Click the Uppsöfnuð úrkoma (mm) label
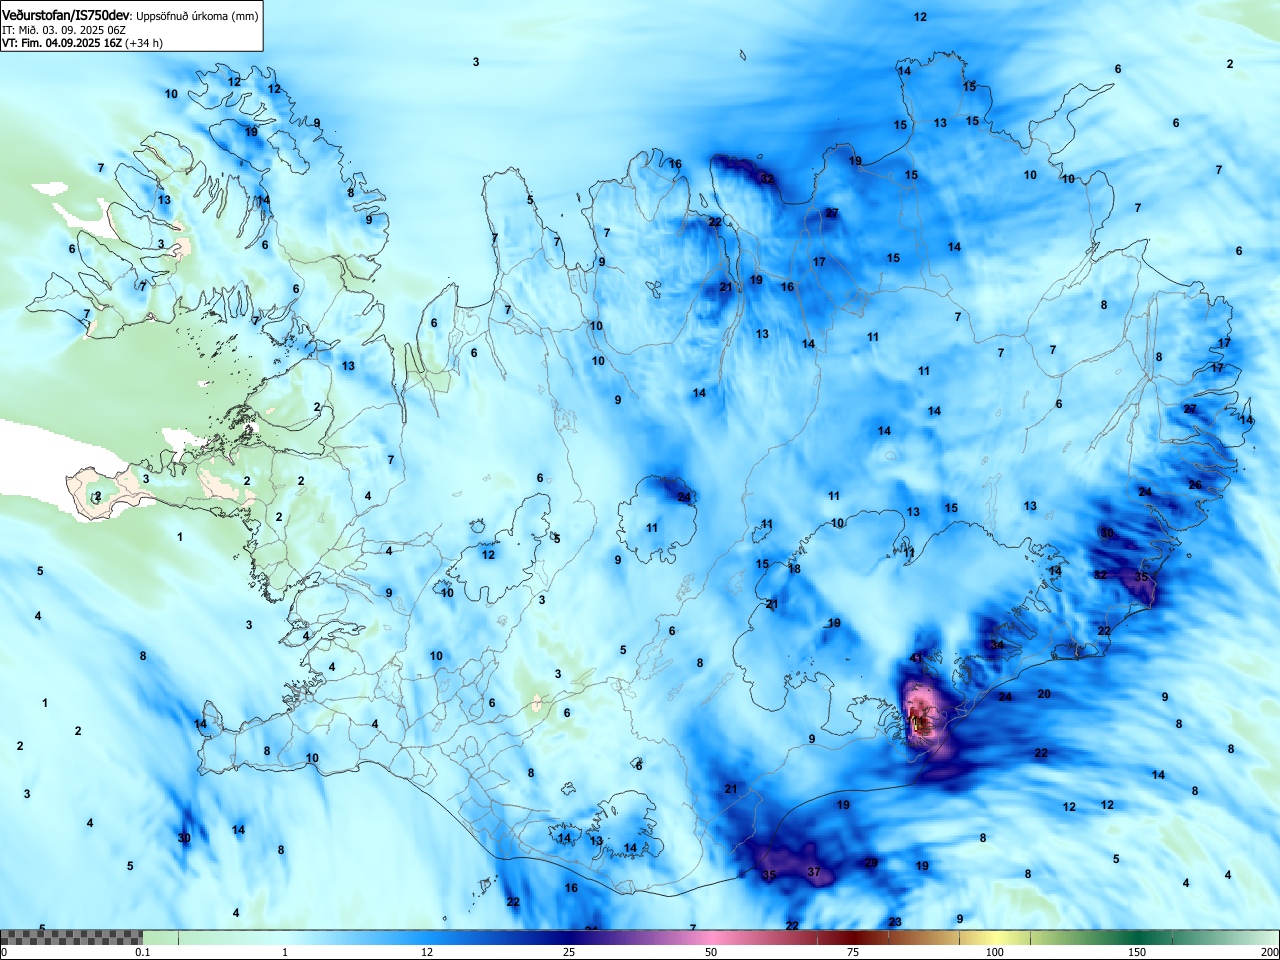The width and height of the screenshot is (1280, 960). pos(197,16)
